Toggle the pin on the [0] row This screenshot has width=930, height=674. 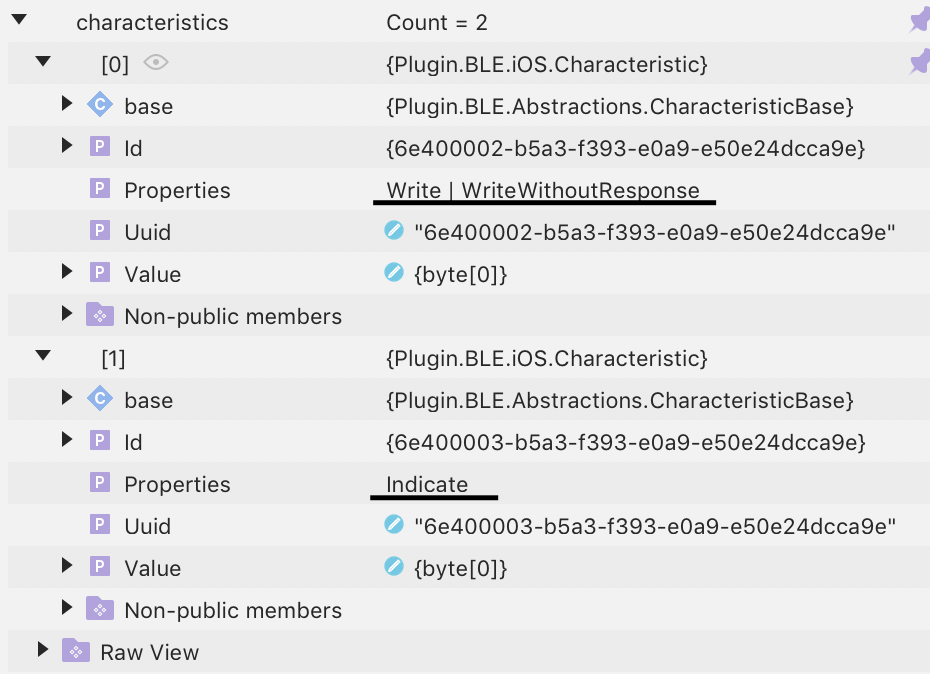pyautogui.click(x=917, y=62)
